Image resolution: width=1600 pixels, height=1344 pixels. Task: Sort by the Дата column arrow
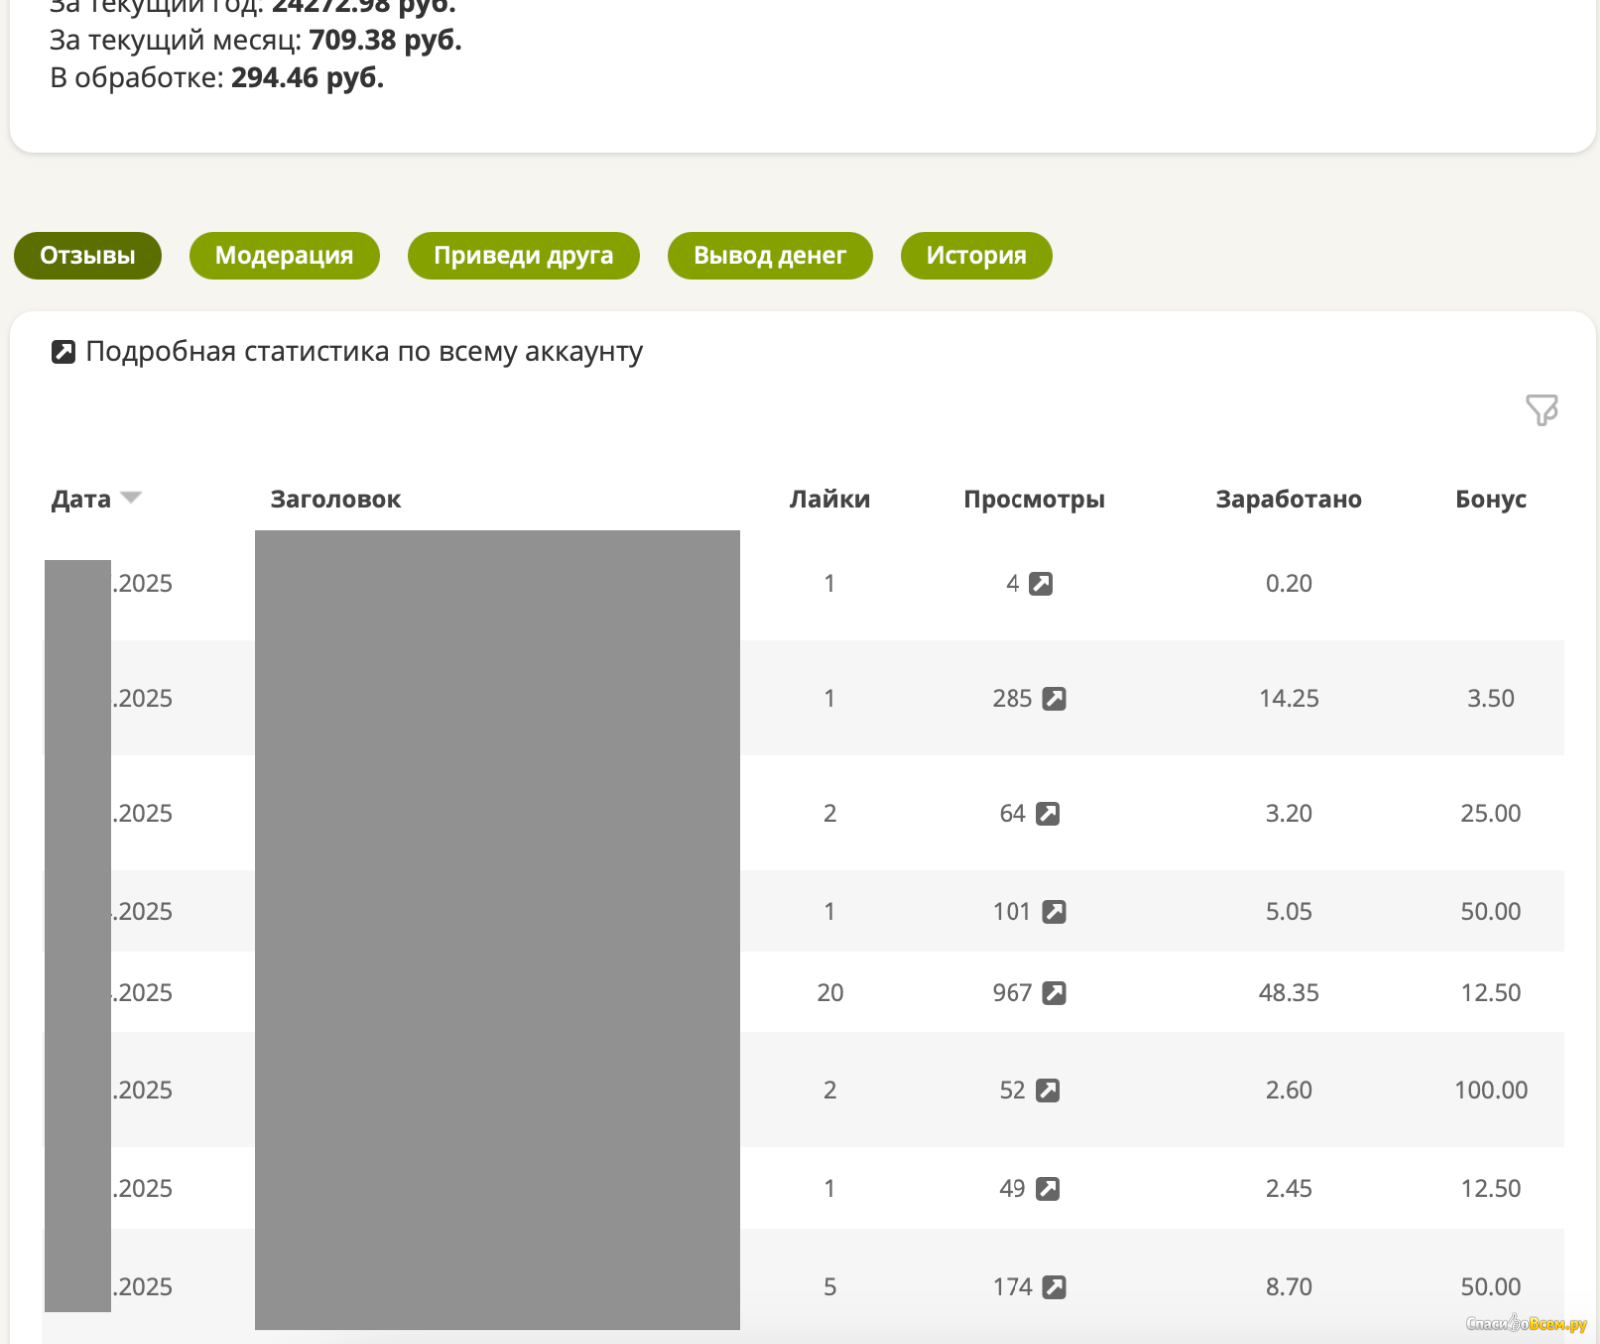(131, 498)
